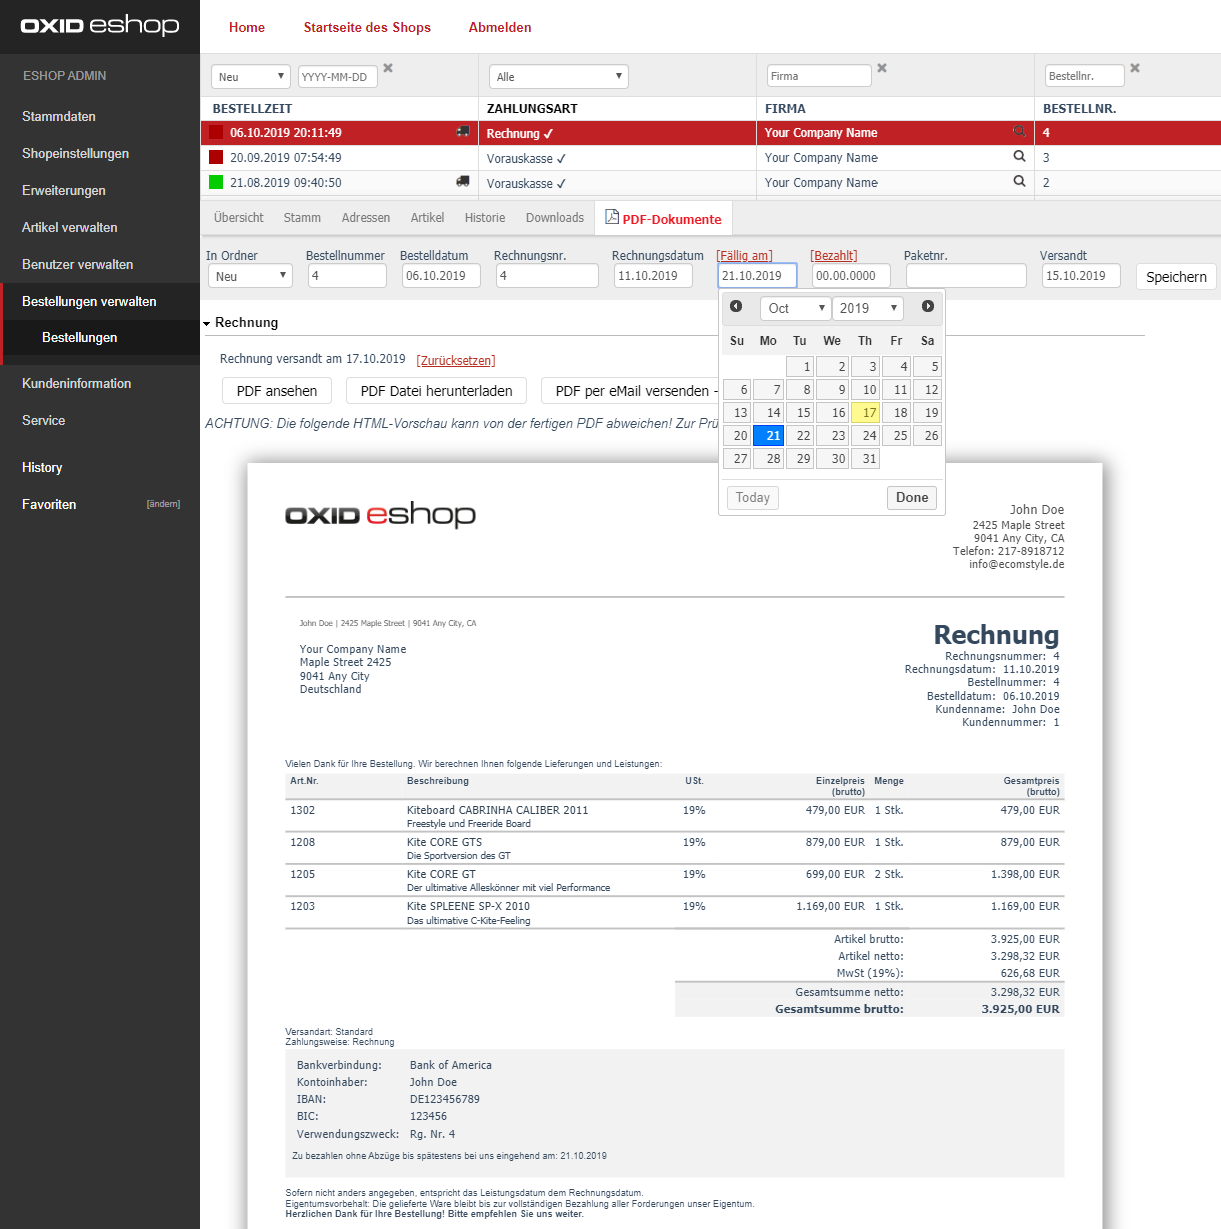
Task: Open Startseite des Shops link
Action: [x=367, y=27]
